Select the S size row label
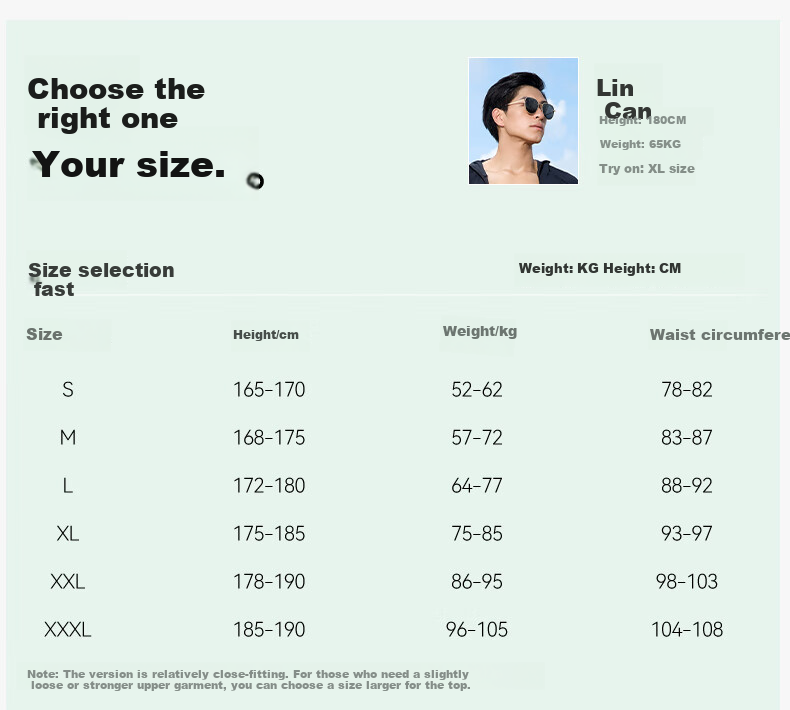 68,390
